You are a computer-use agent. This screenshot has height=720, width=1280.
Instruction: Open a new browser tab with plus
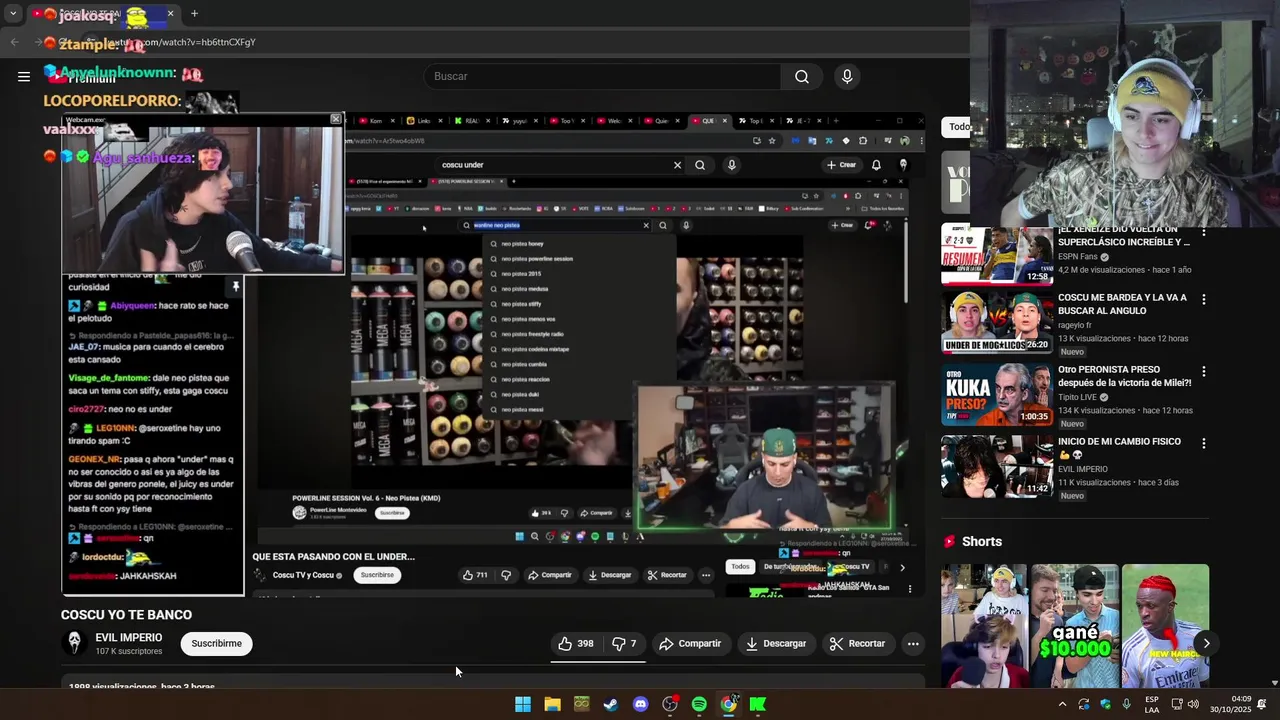coord(194,14)
